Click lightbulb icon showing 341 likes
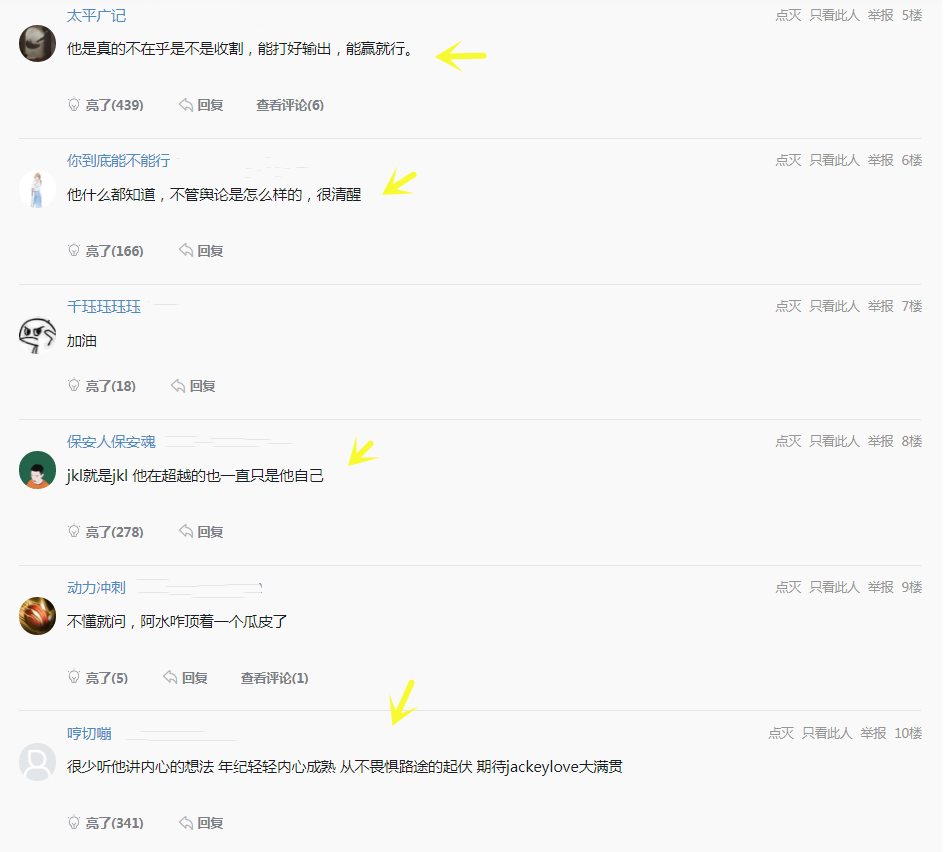 [73, 822]
